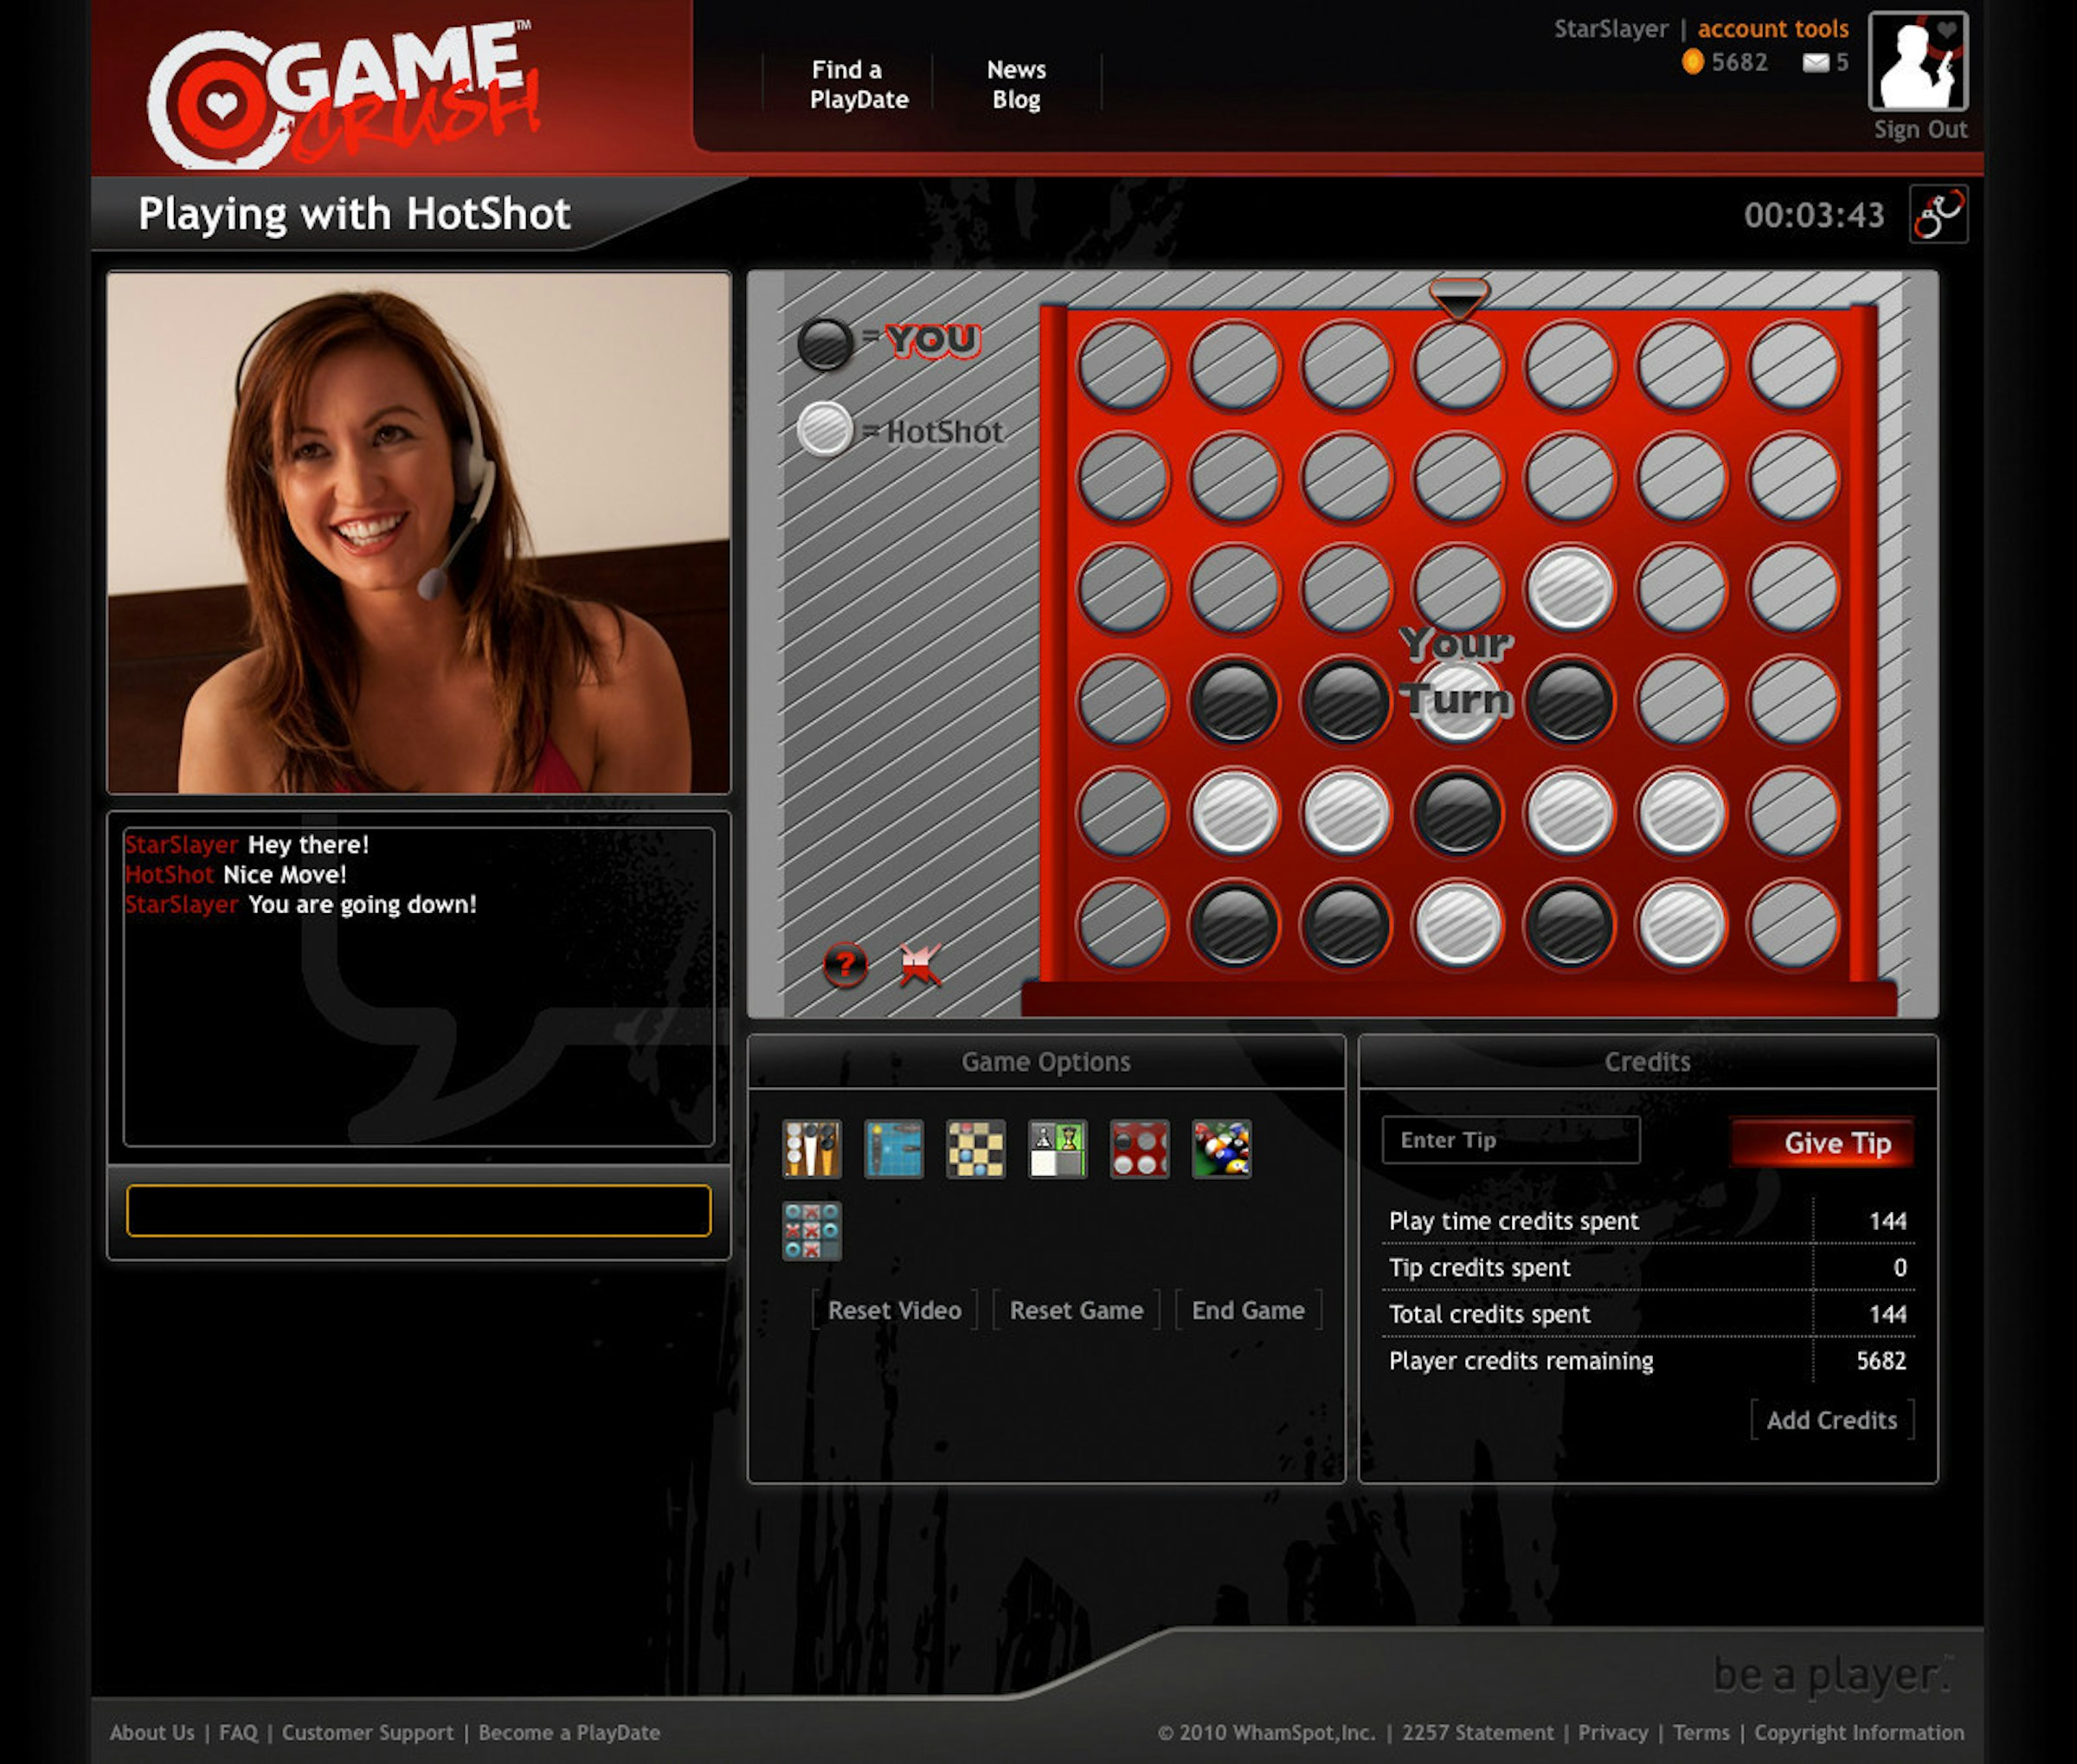The width and height of the screenshot is (2077, 1764).
Task: Select the Backgammon game icon
Action: click(x=811, y=1148)
